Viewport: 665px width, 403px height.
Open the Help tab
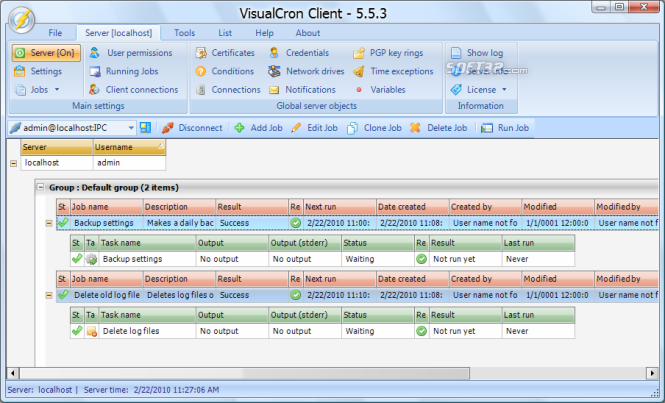click(x=264, y=33)
